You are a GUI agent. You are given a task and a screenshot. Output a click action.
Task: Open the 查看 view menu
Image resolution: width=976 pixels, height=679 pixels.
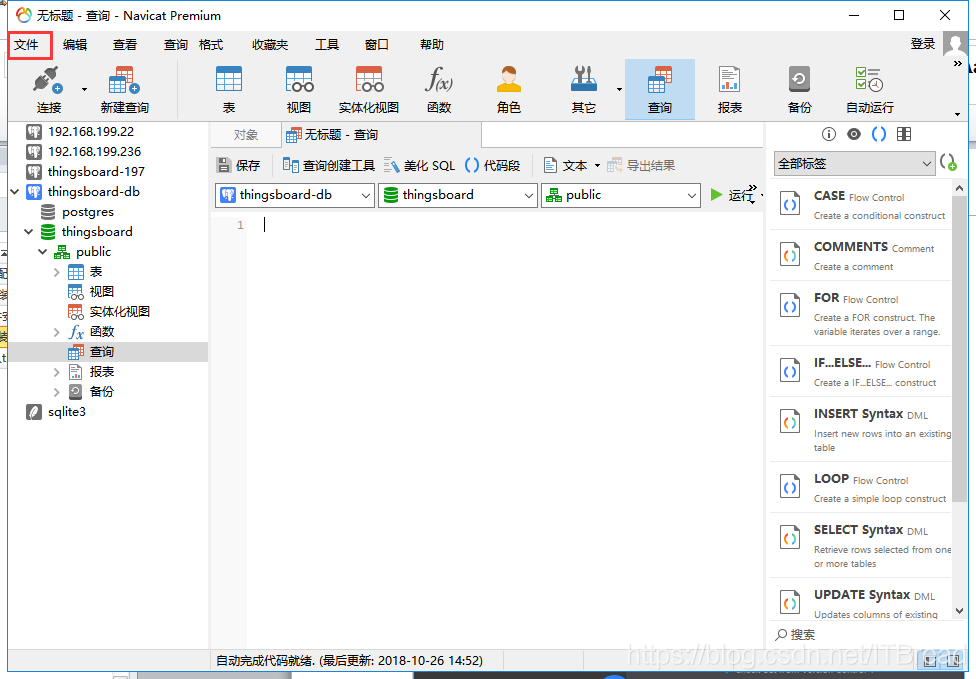tap(124, 45)
